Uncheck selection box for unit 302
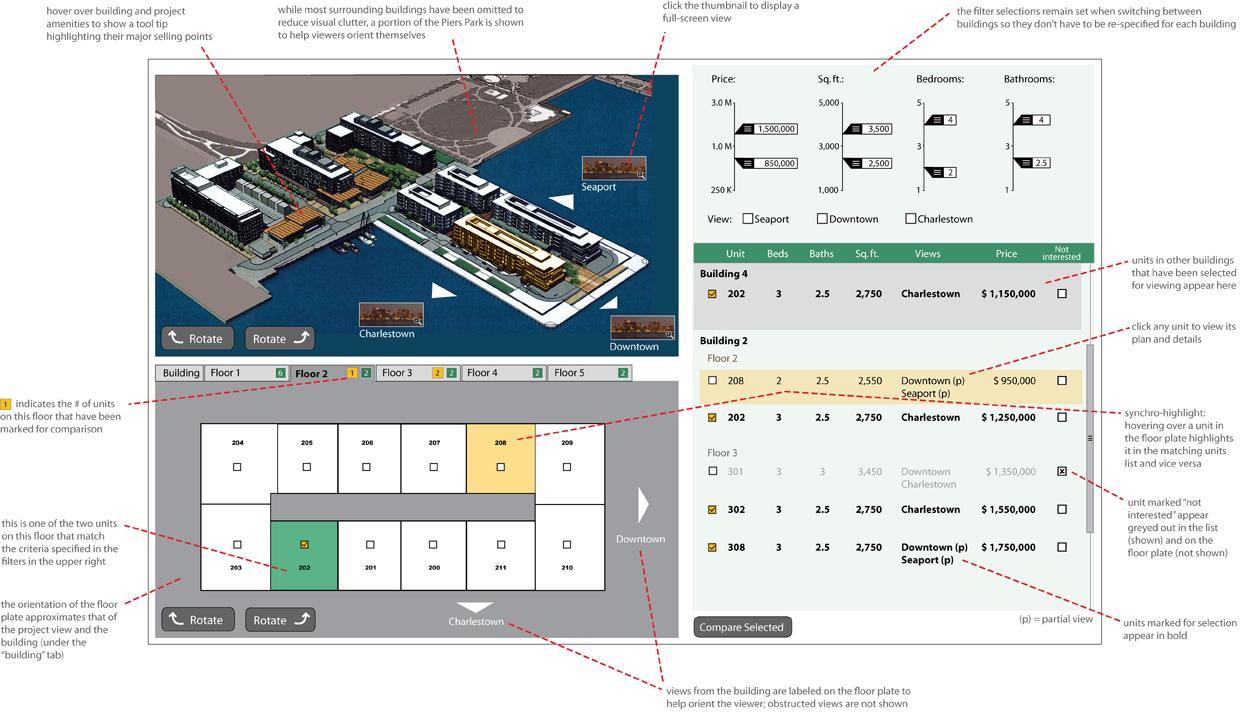The width and height of the screenshot is (1250, 727). tap(712, 510)
